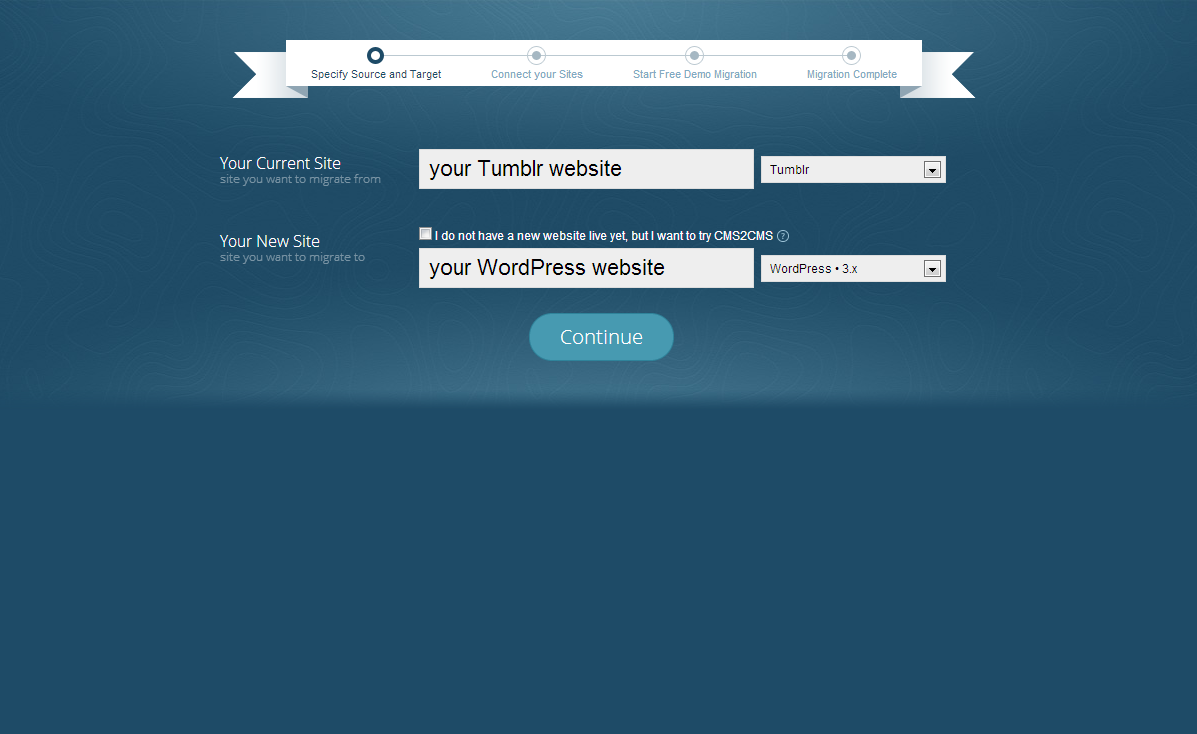Click the 'I do not have a new website' label

pos(604,236)
